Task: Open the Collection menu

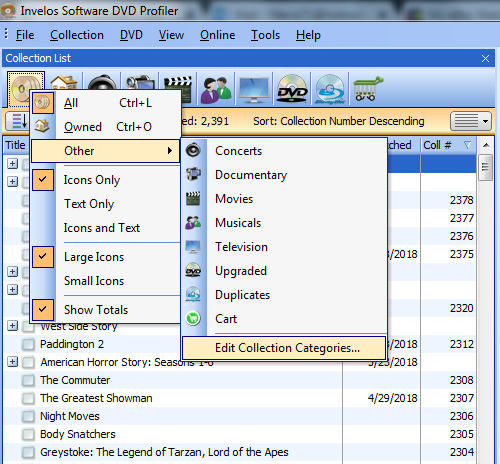Action: point(77,35)
